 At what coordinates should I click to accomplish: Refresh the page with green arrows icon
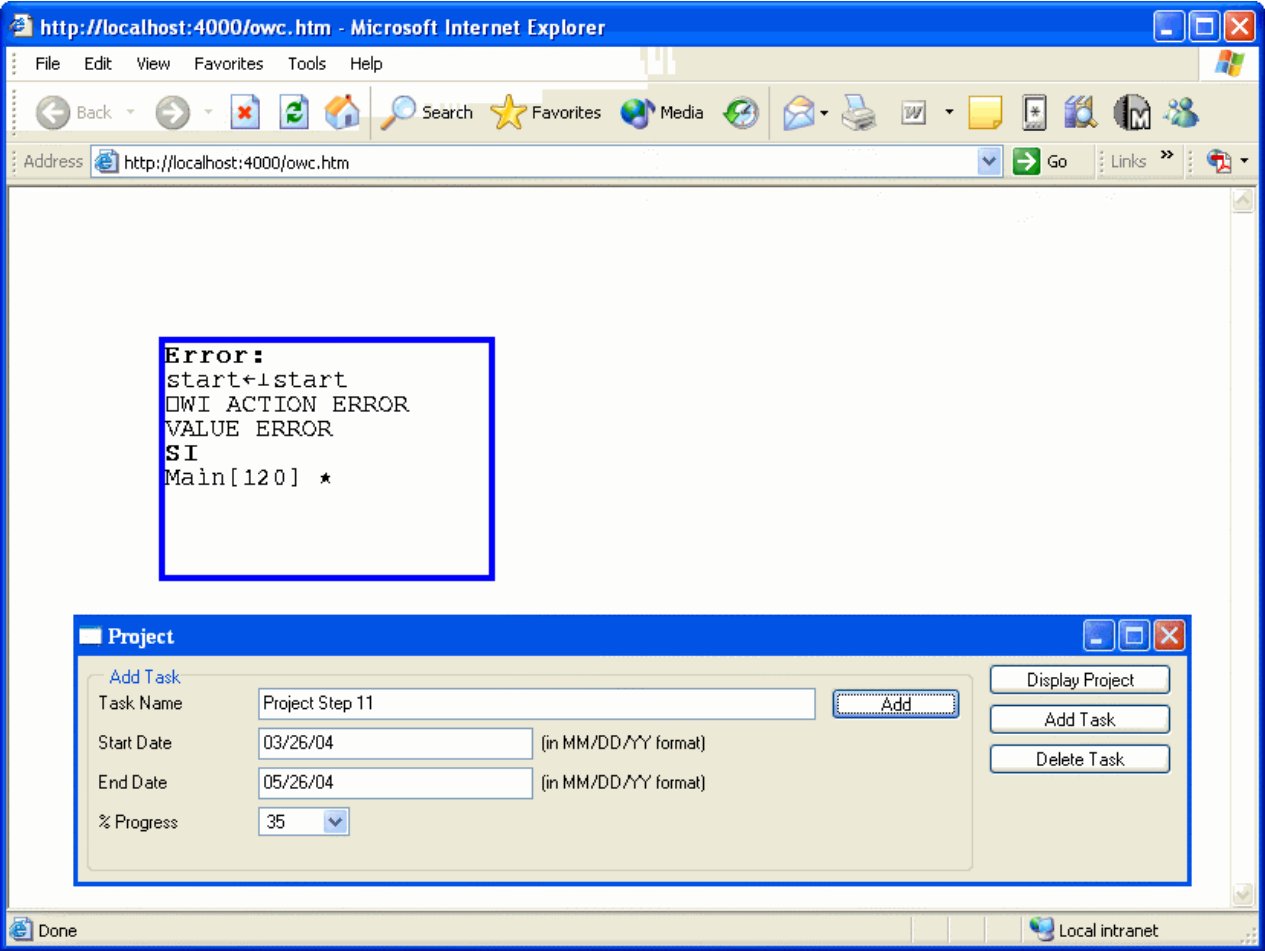(x=293, y=112)
